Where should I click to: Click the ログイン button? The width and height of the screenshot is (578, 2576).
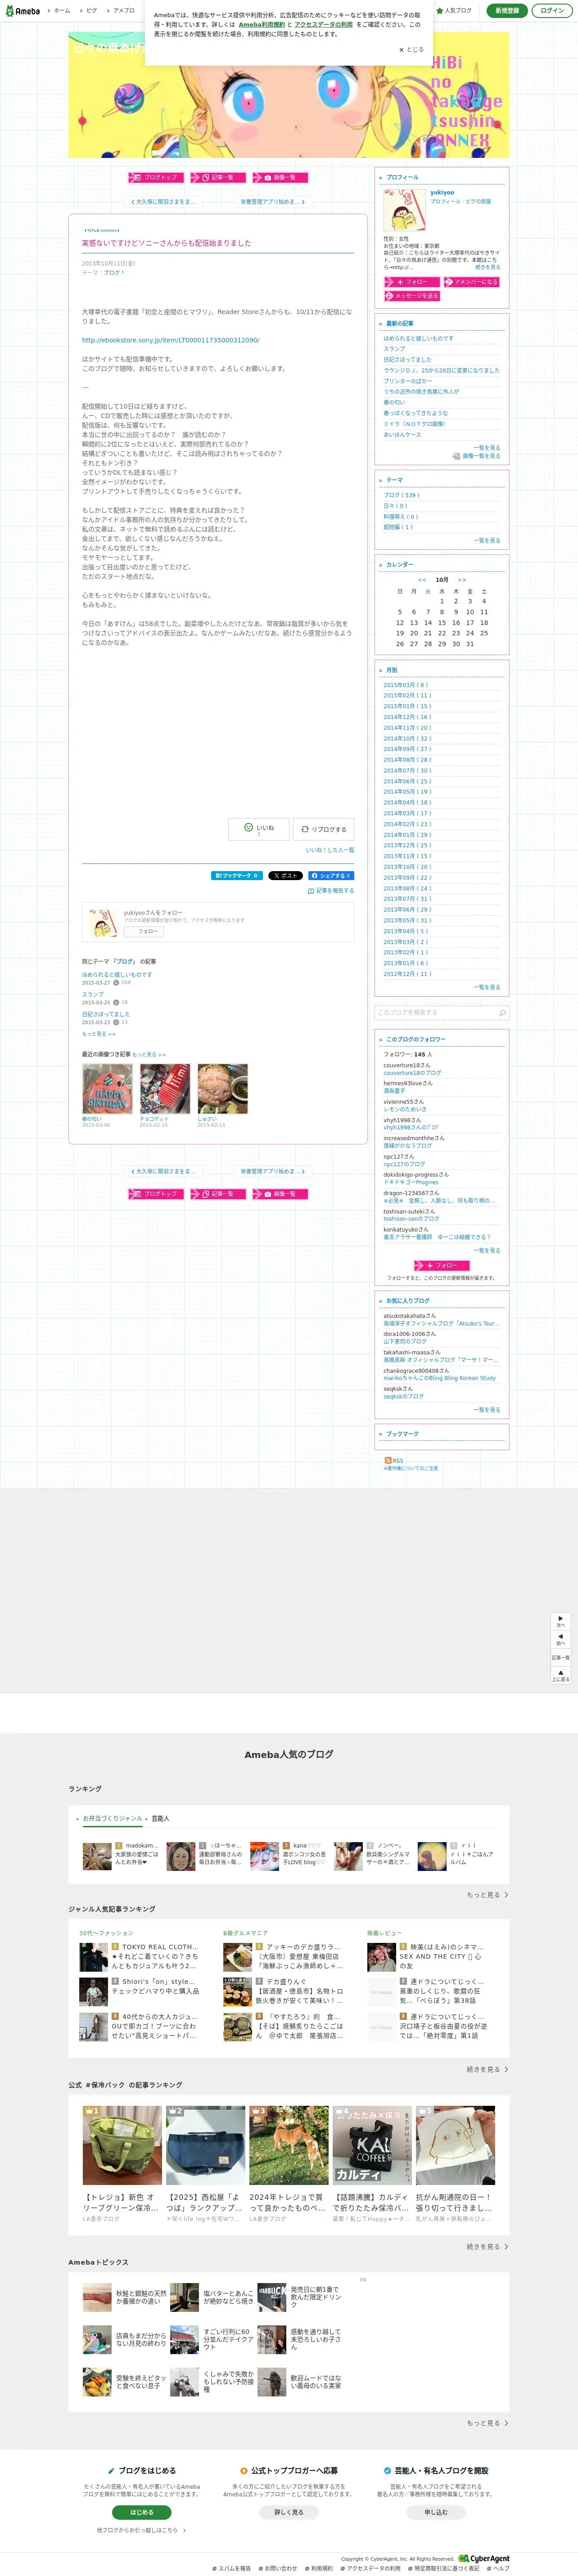click(552, 10)
